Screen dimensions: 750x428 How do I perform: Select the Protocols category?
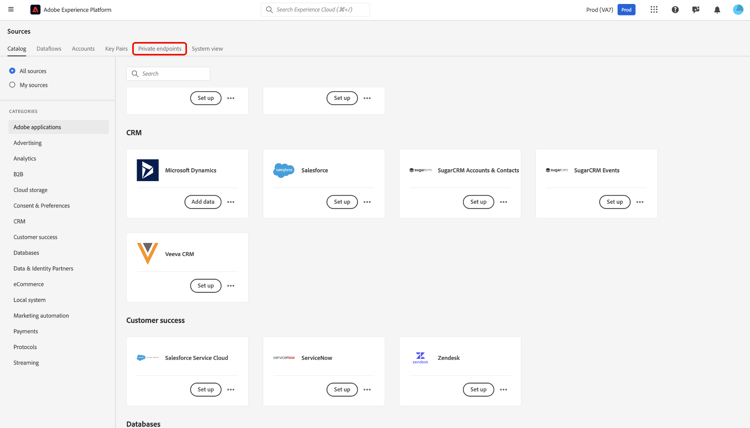tap(25, 347)
